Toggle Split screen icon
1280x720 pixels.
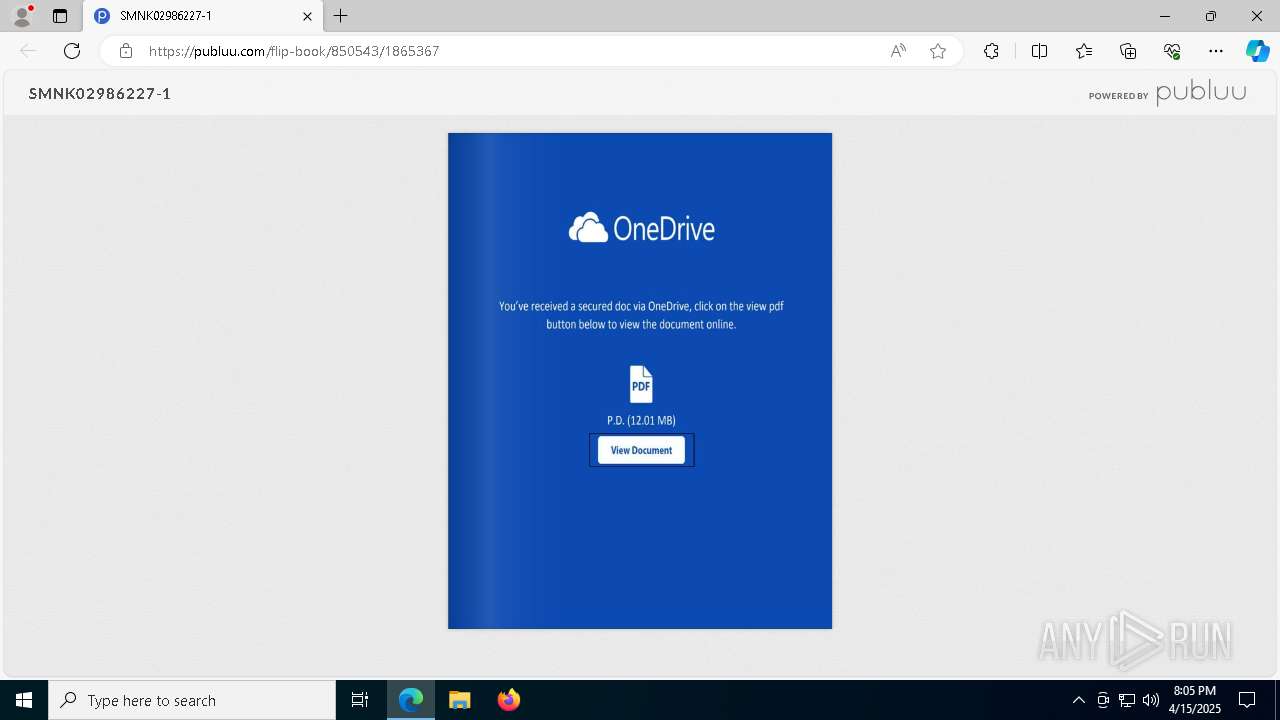pos(1039,51)
